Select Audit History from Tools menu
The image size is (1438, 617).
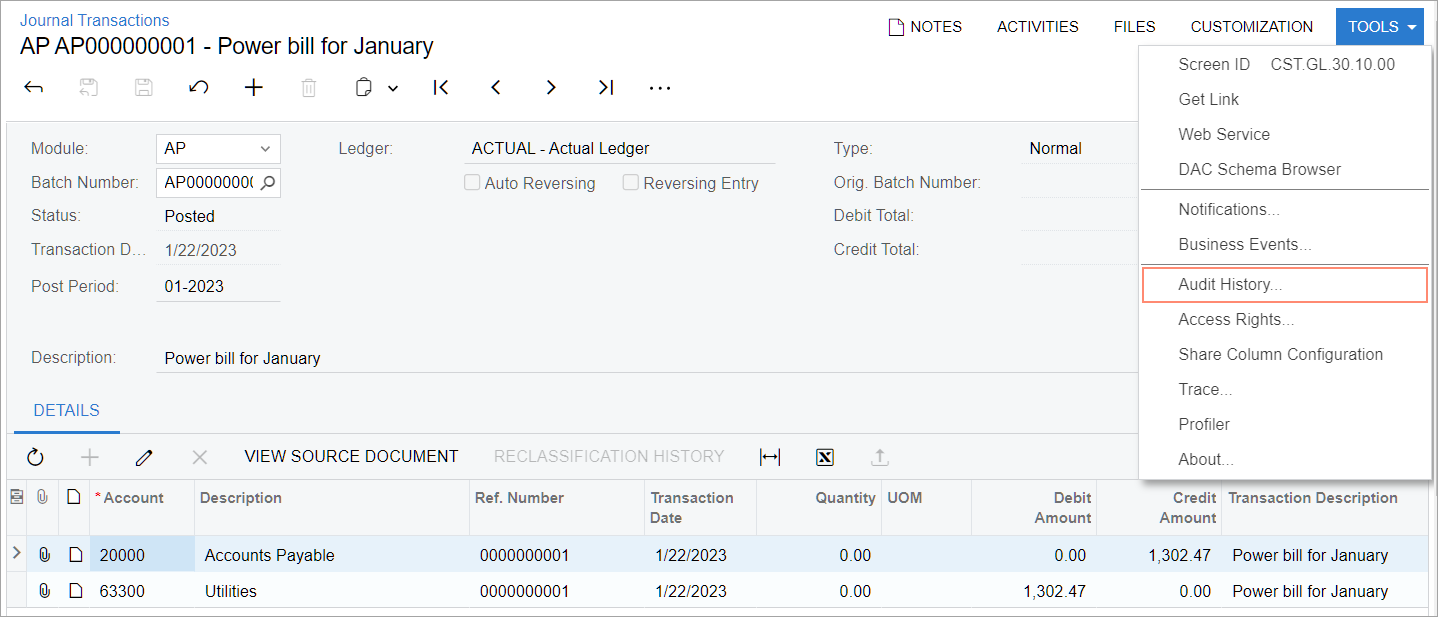(1229, 284)
